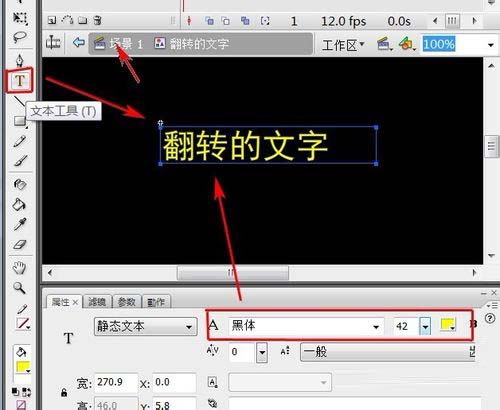Click the Y position field 5.8
This screenshot has height=410, width=500.
point(174,404)
